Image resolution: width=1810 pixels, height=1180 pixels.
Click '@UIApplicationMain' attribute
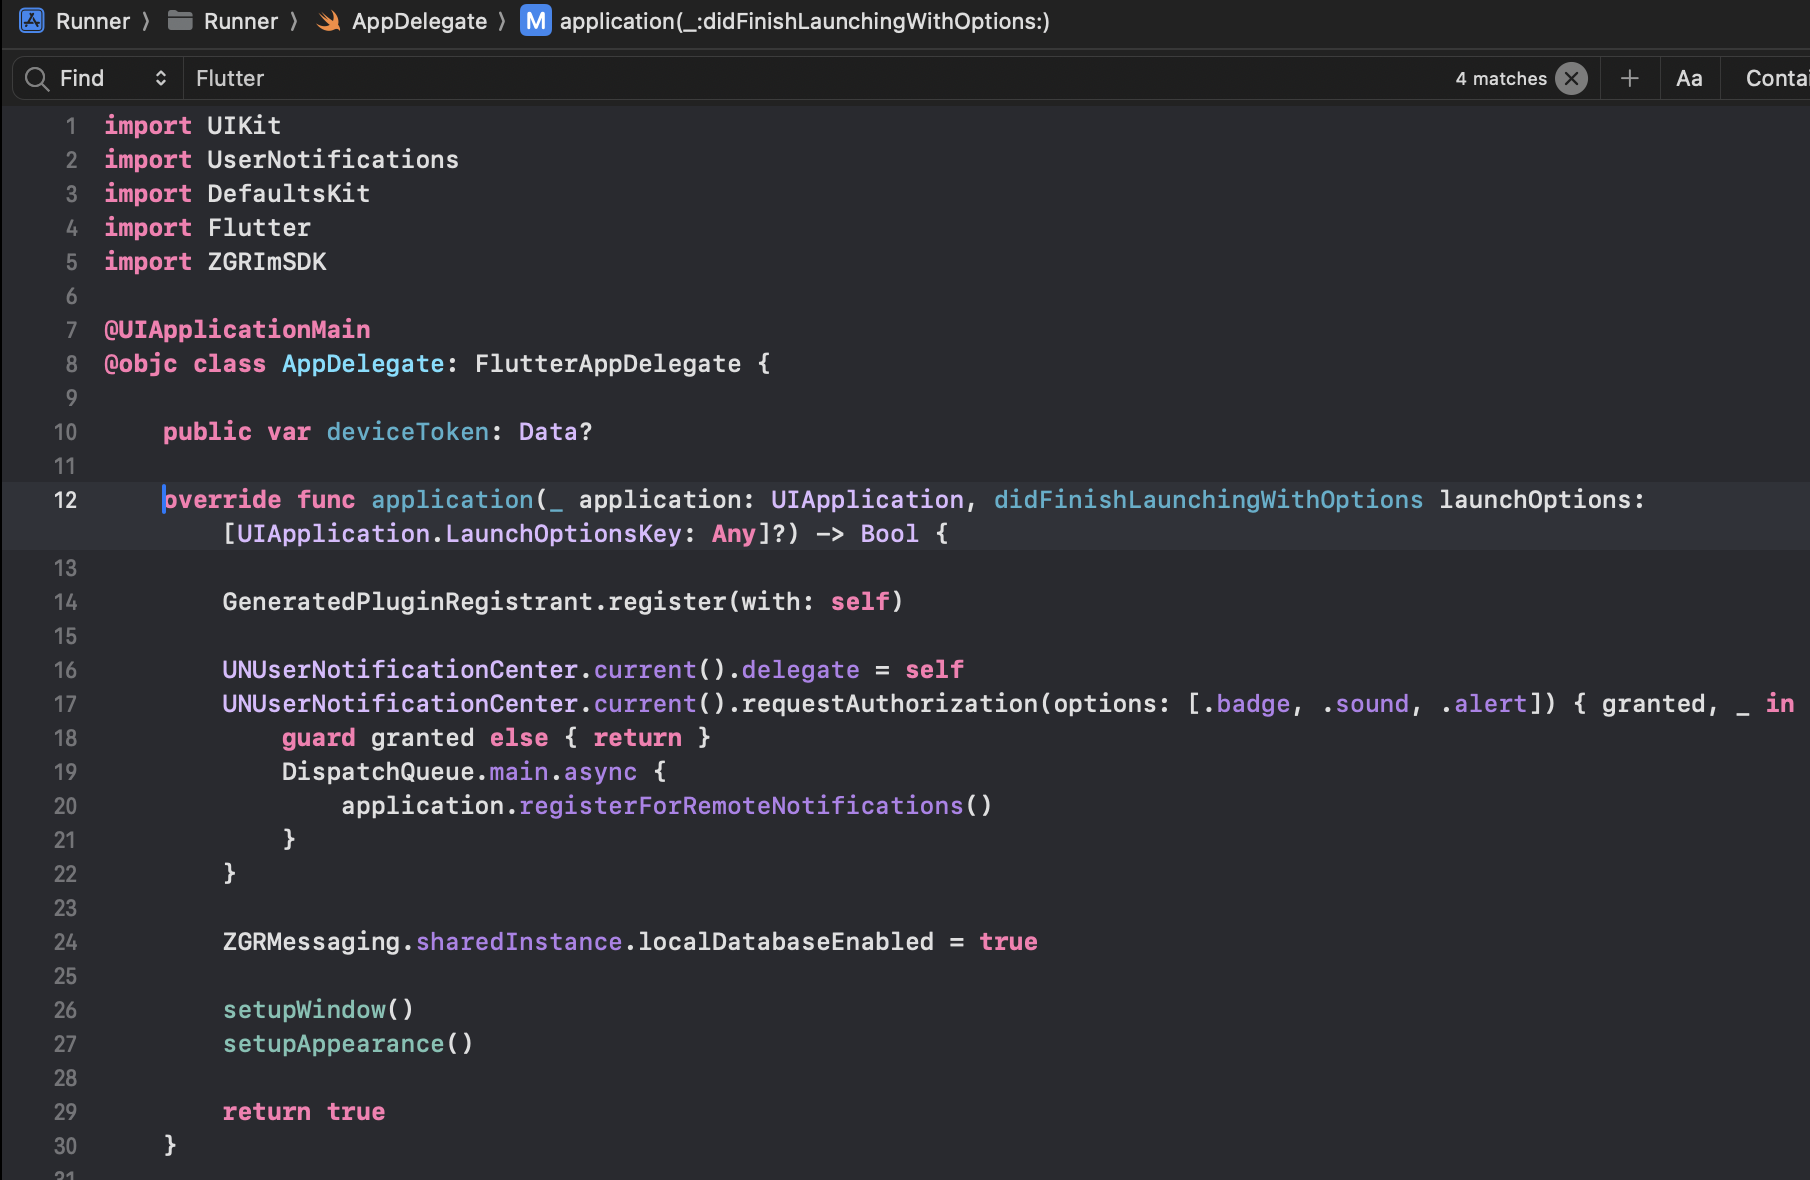(237, 330)
